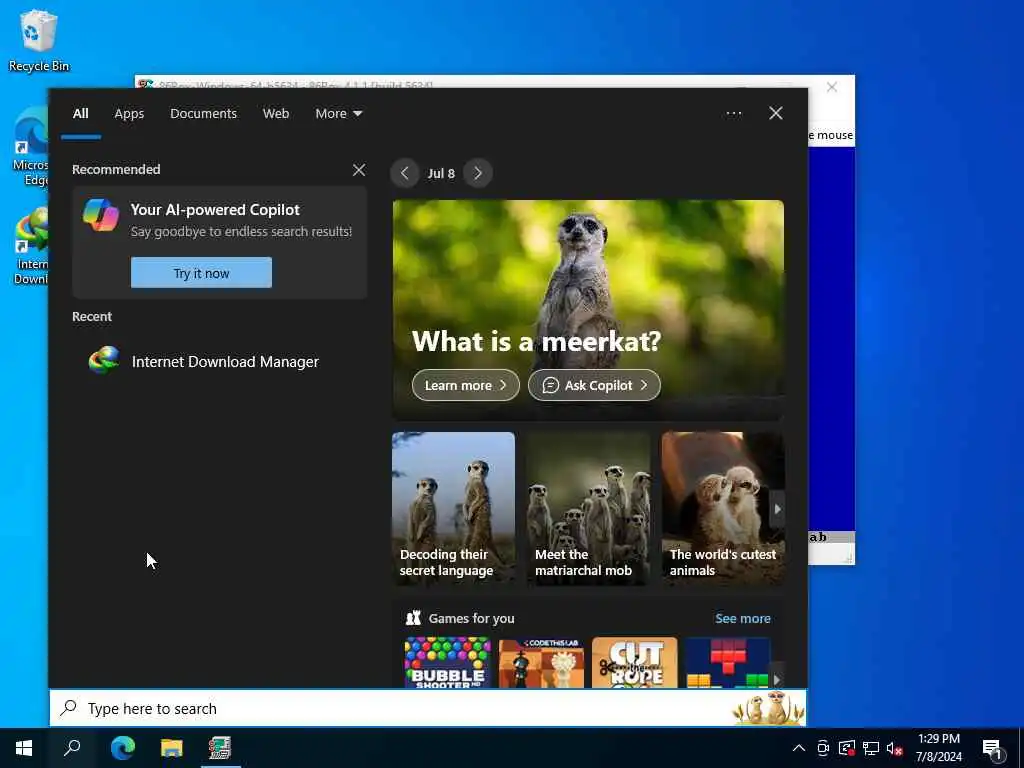
Task: Expand the More filter dropdown
Action: [338, 114]
